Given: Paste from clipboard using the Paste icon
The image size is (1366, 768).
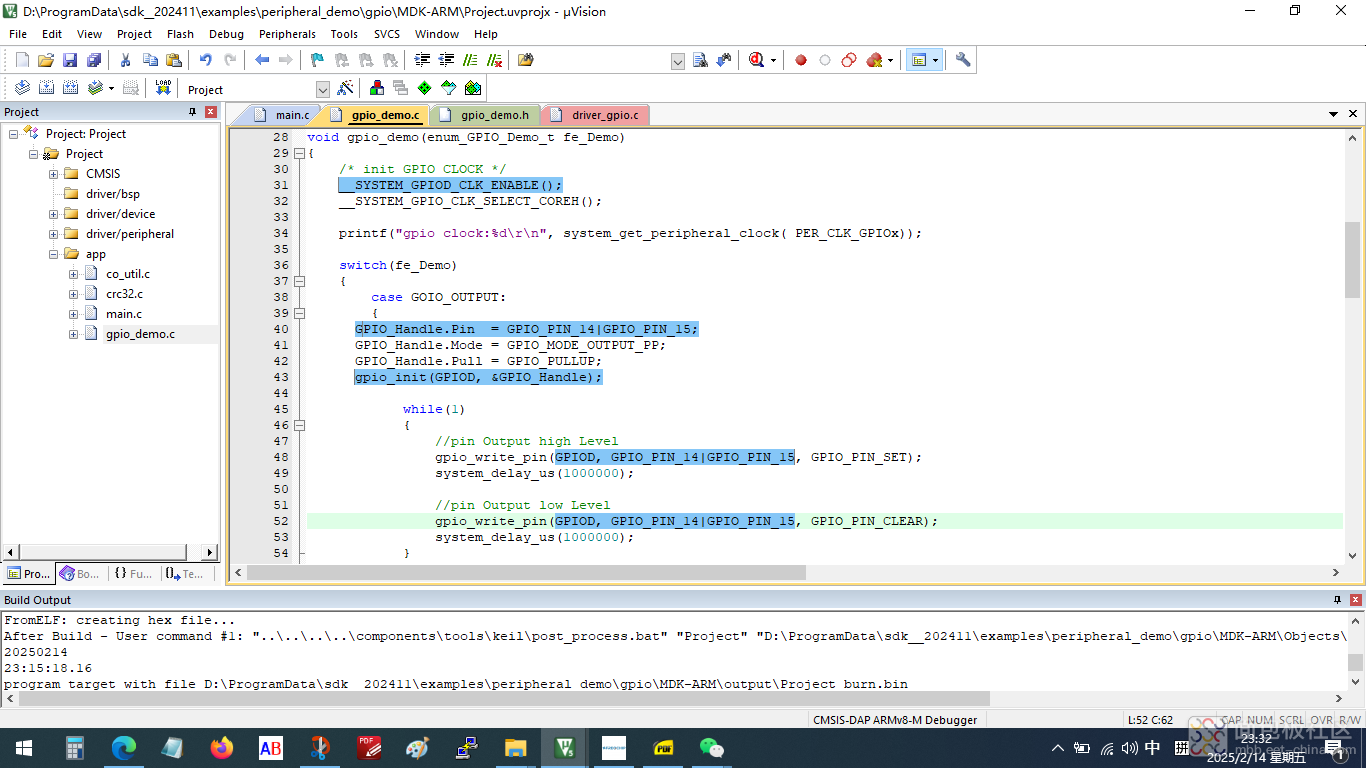Looking at the screenshot, I should tap(173, 60).
